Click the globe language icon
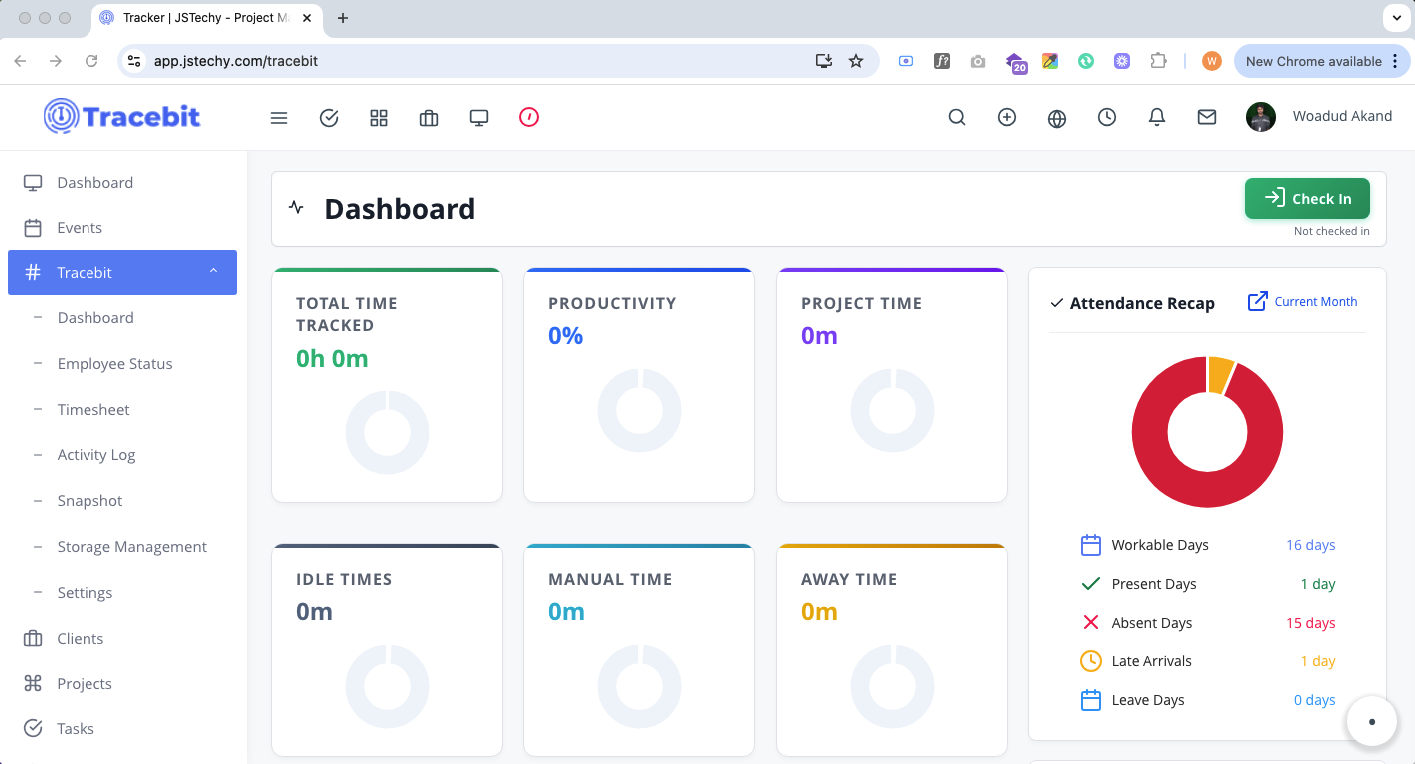 (1056, 117)
